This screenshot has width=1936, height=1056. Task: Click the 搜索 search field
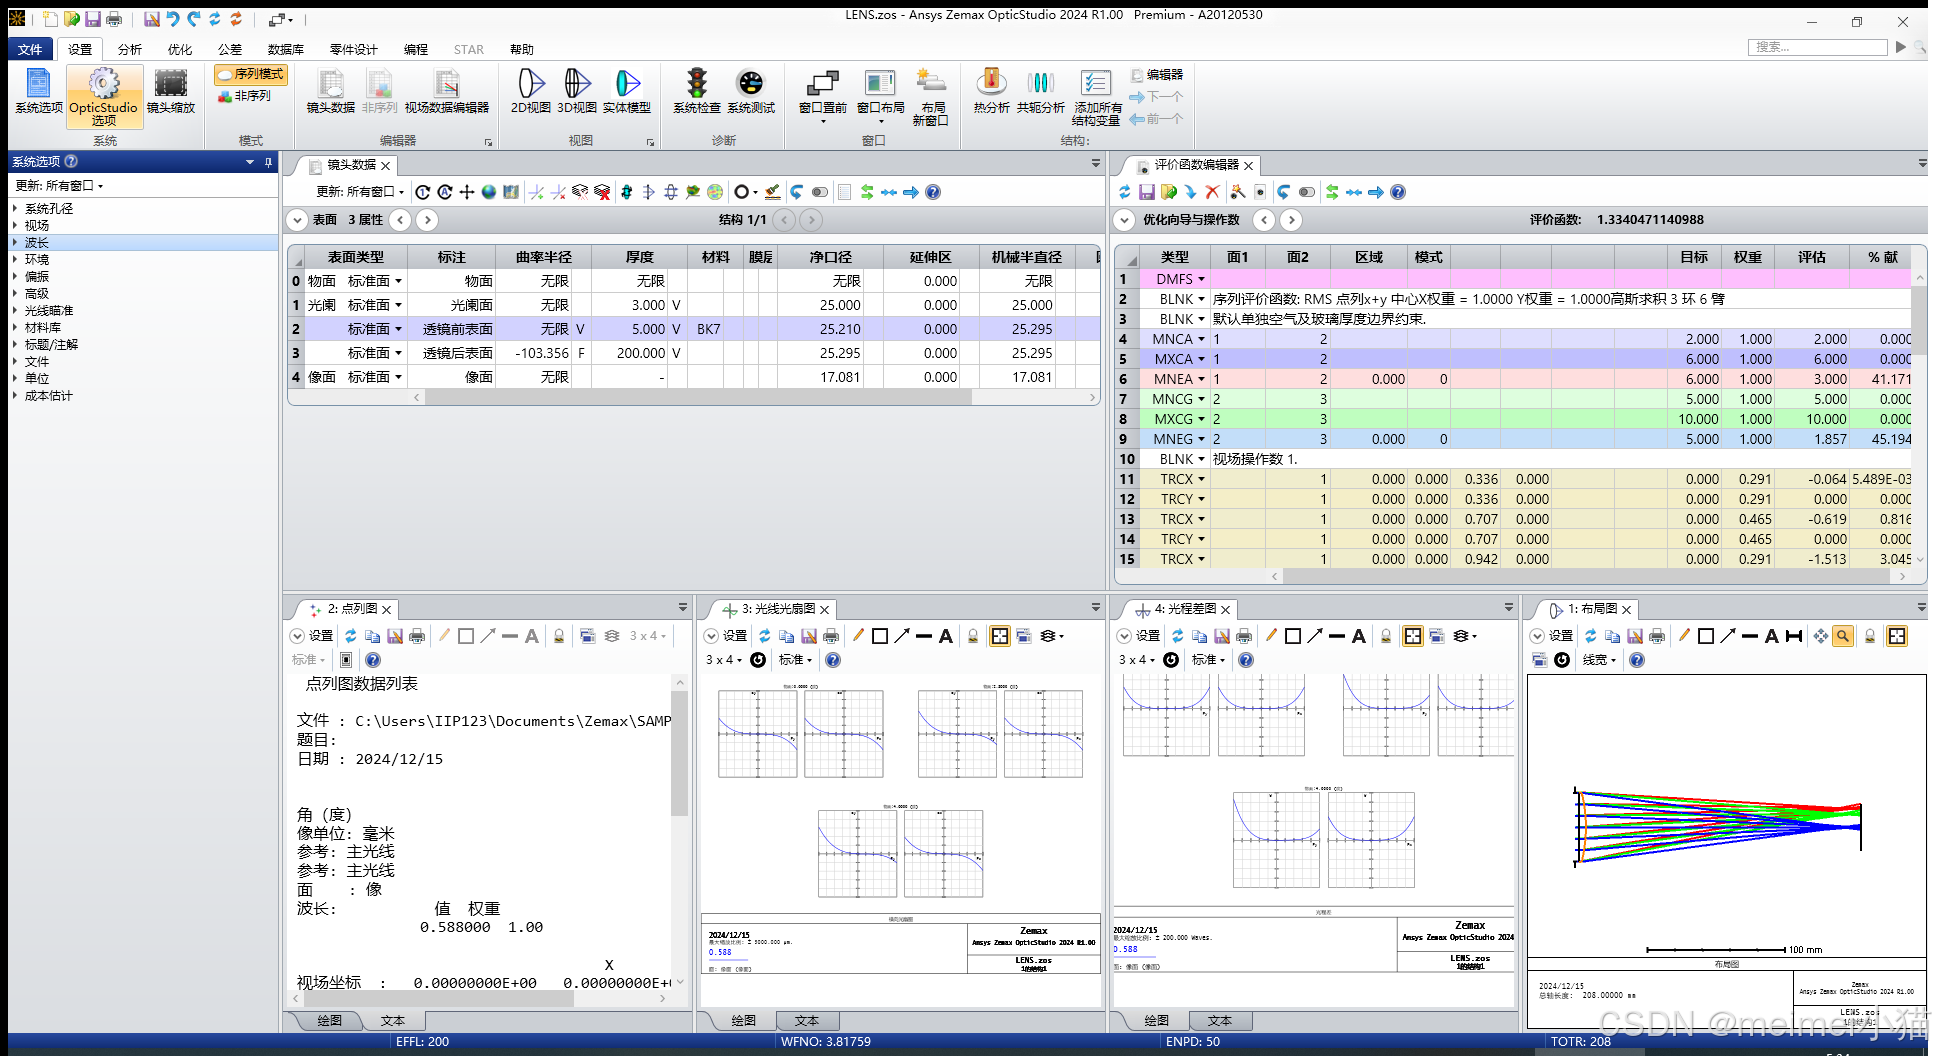[1818, 47]
